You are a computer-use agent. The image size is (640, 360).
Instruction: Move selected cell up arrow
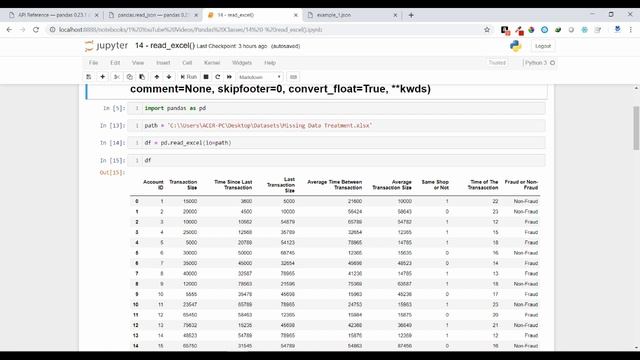157,77
